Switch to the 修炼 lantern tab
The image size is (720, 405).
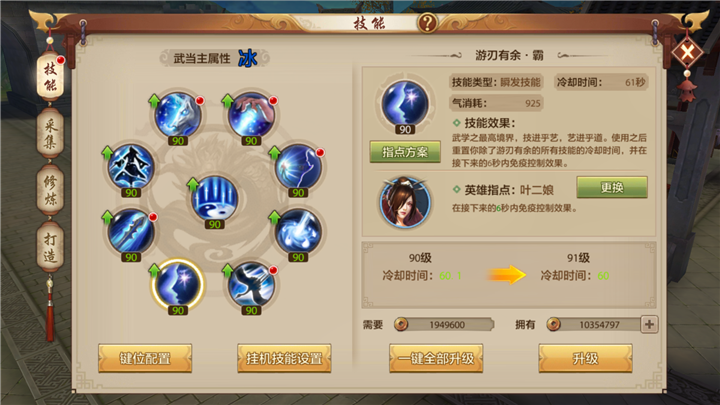point(50,190)
